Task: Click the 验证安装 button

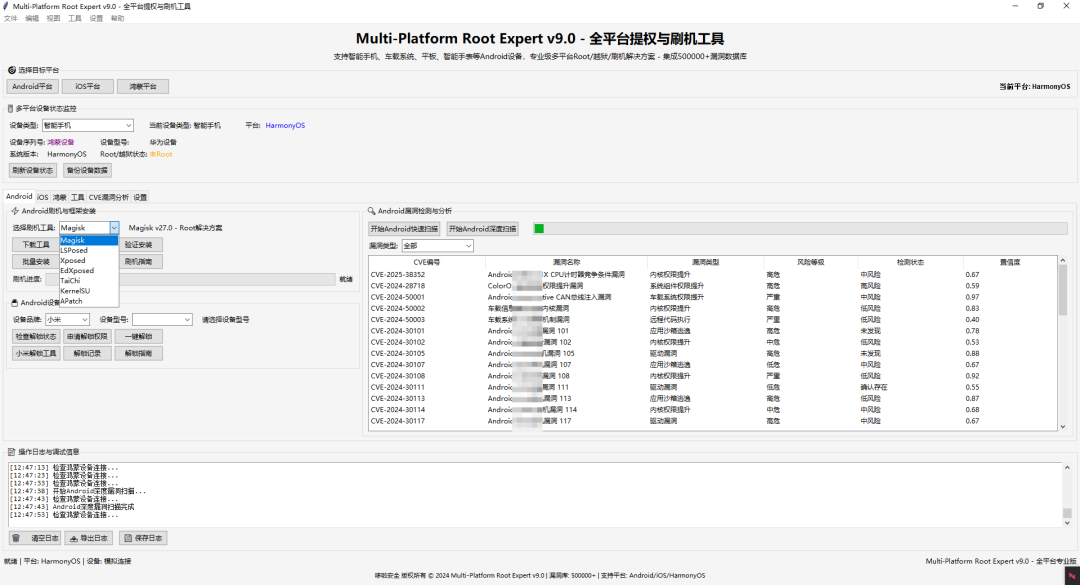Action: click(x=138, y=245)
